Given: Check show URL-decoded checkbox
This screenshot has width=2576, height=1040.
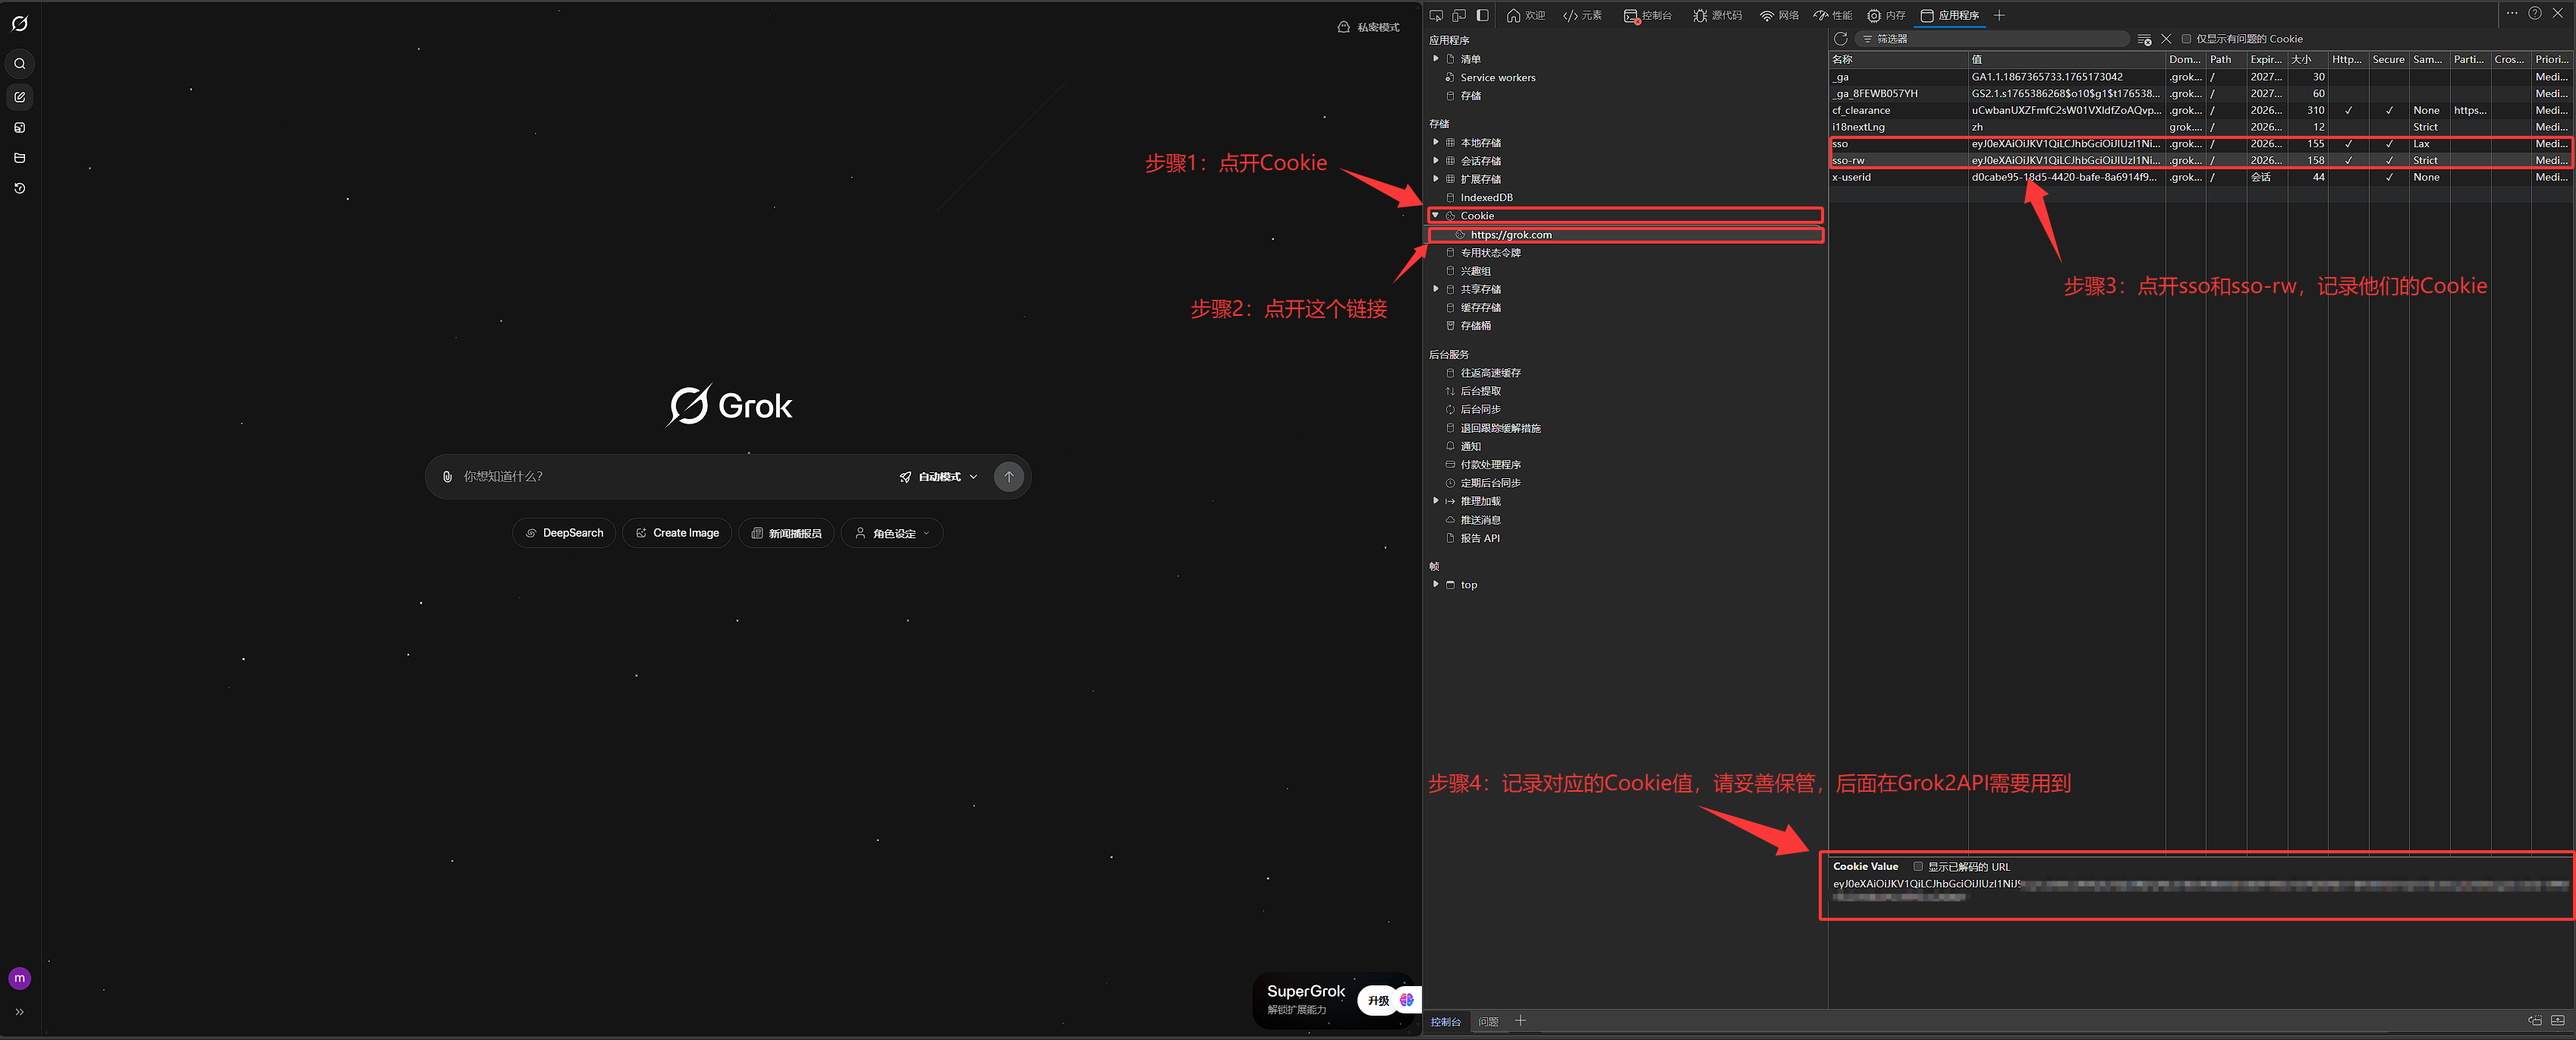Looking at the screenshot, I should click(x=1918, y=867).
